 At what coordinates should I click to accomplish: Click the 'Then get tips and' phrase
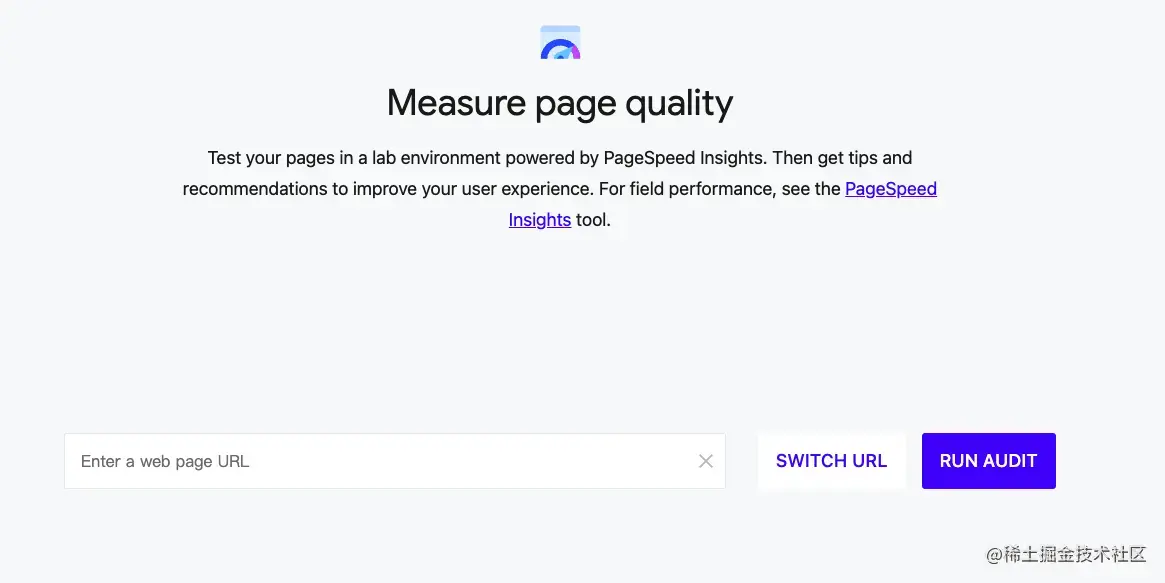pyautogui.click(x=842, y=157)
